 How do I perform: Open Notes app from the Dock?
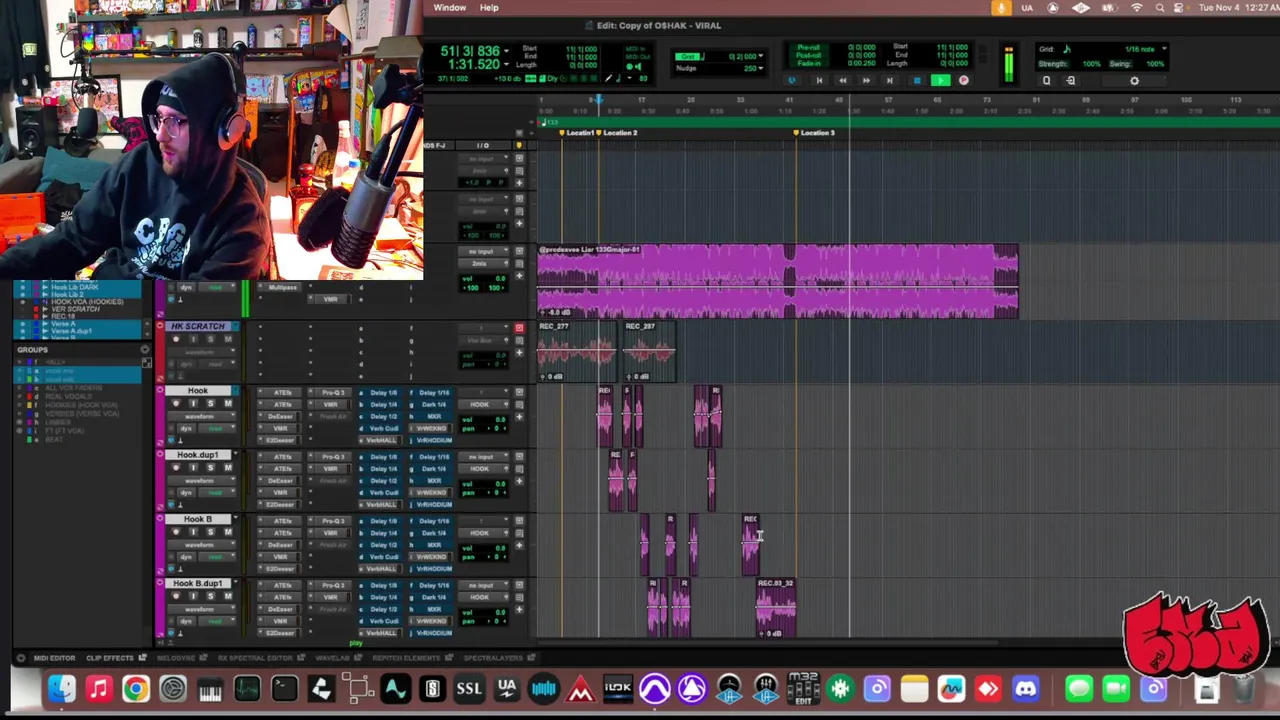pos(914,689)
